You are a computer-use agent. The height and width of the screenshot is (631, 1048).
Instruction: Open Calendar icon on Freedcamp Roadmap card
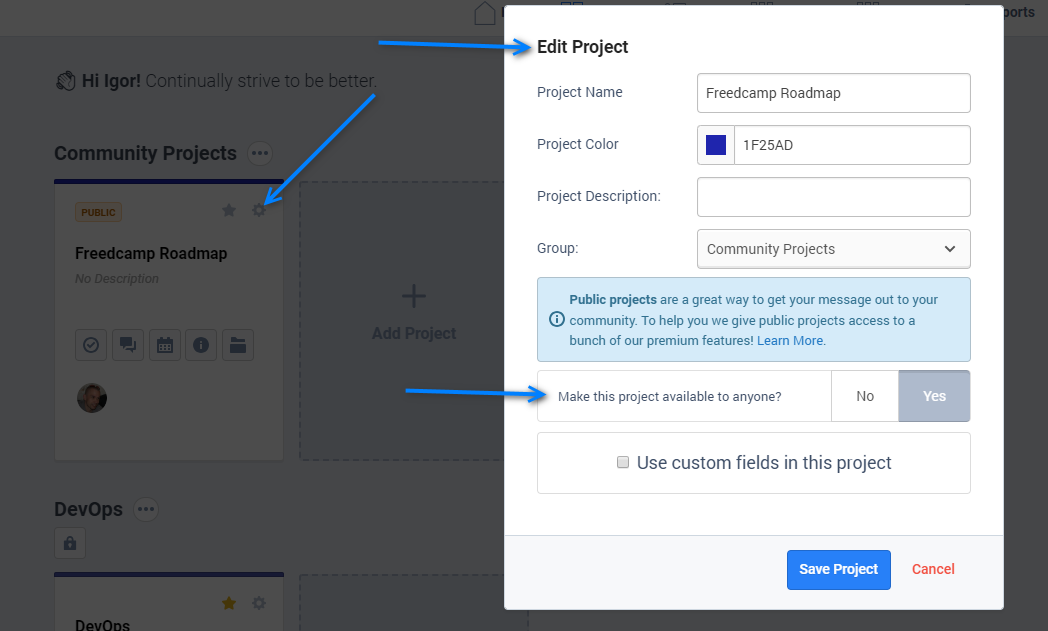pos(165,345)
